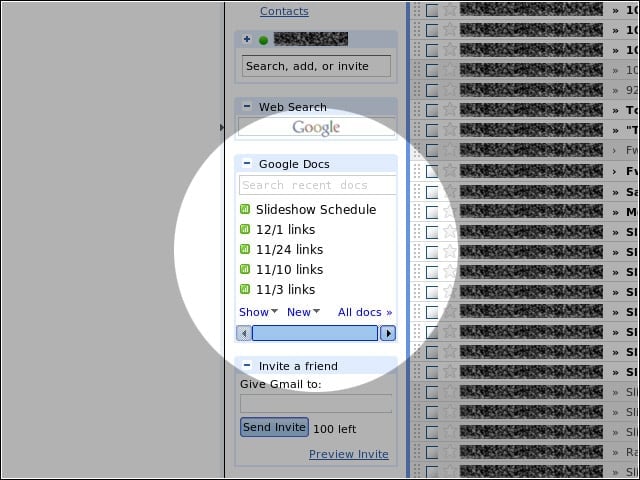
Task: Click the Google Docs horizontal scrollbar thumb
Action: (x=315, y=333)
